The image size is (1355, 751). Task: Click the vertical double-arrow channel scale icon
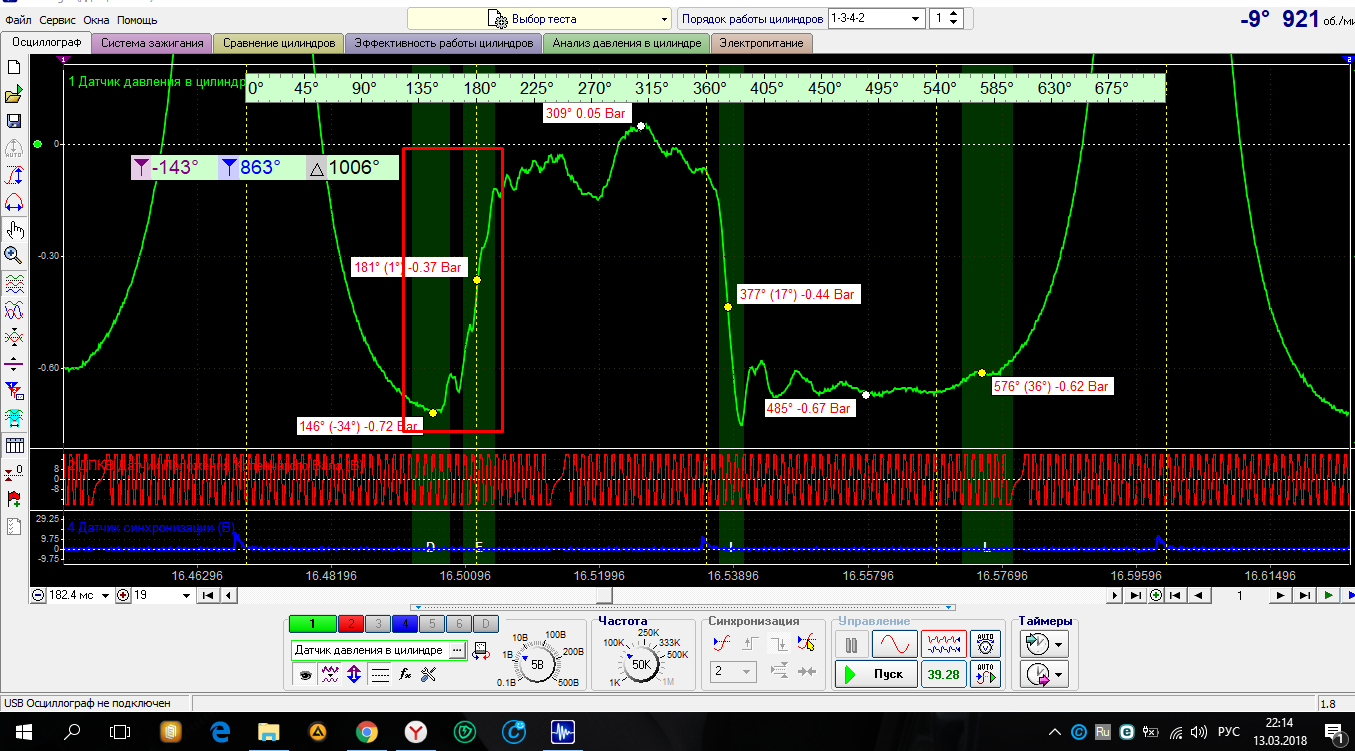coord(354,675)
